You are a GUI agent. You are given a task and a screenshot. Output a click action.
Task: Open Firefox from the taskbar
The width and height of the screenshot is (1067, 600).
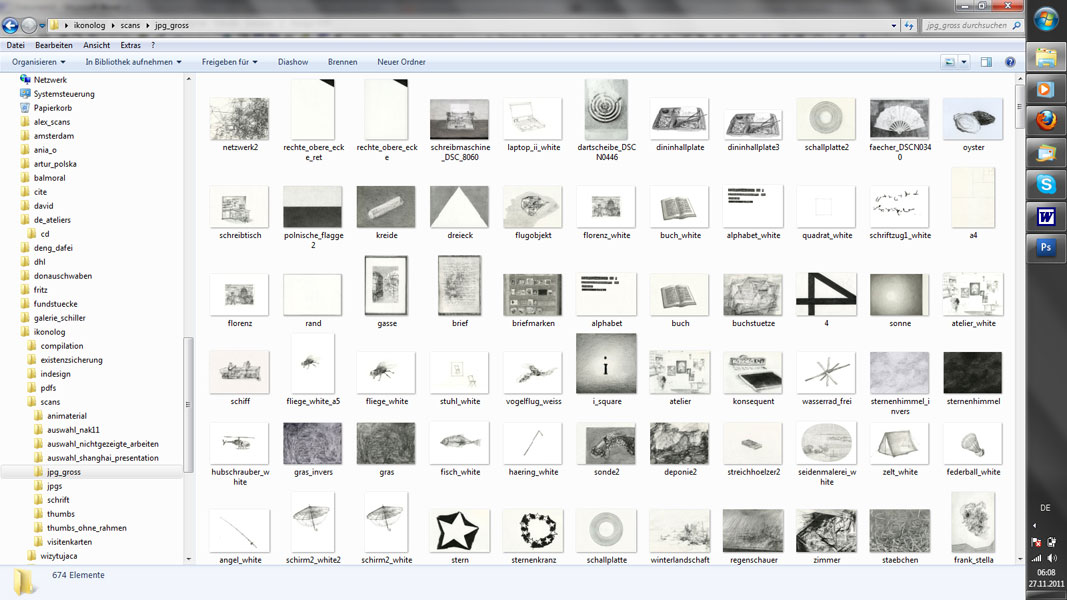pyautogui.click(x=1046, y=121)
